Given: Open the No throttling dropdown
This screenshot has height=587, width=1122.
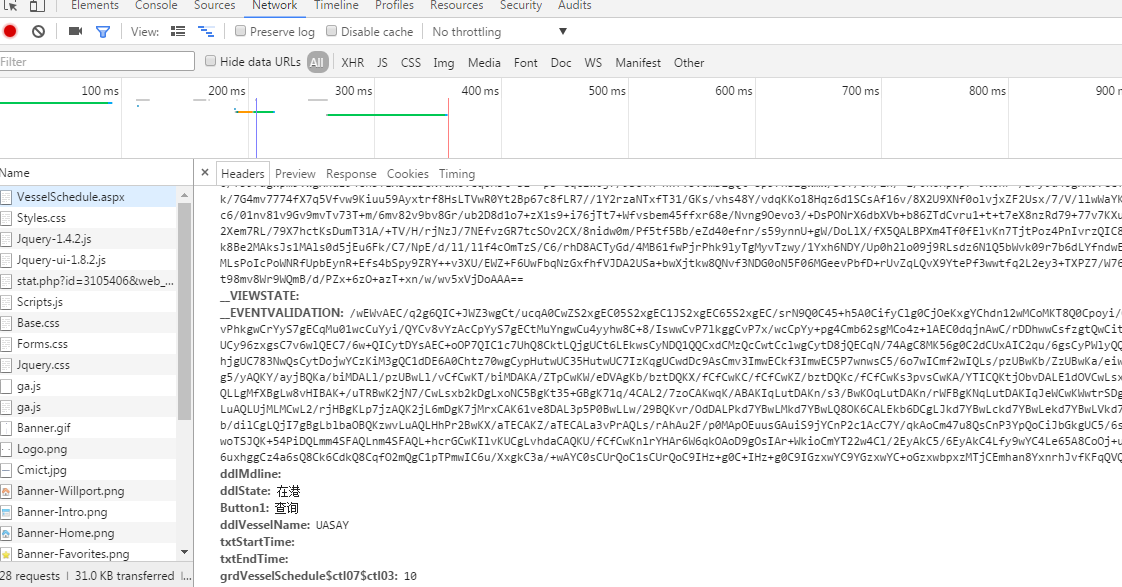Looking at the screenshot, I should click(x=499, y=31).
